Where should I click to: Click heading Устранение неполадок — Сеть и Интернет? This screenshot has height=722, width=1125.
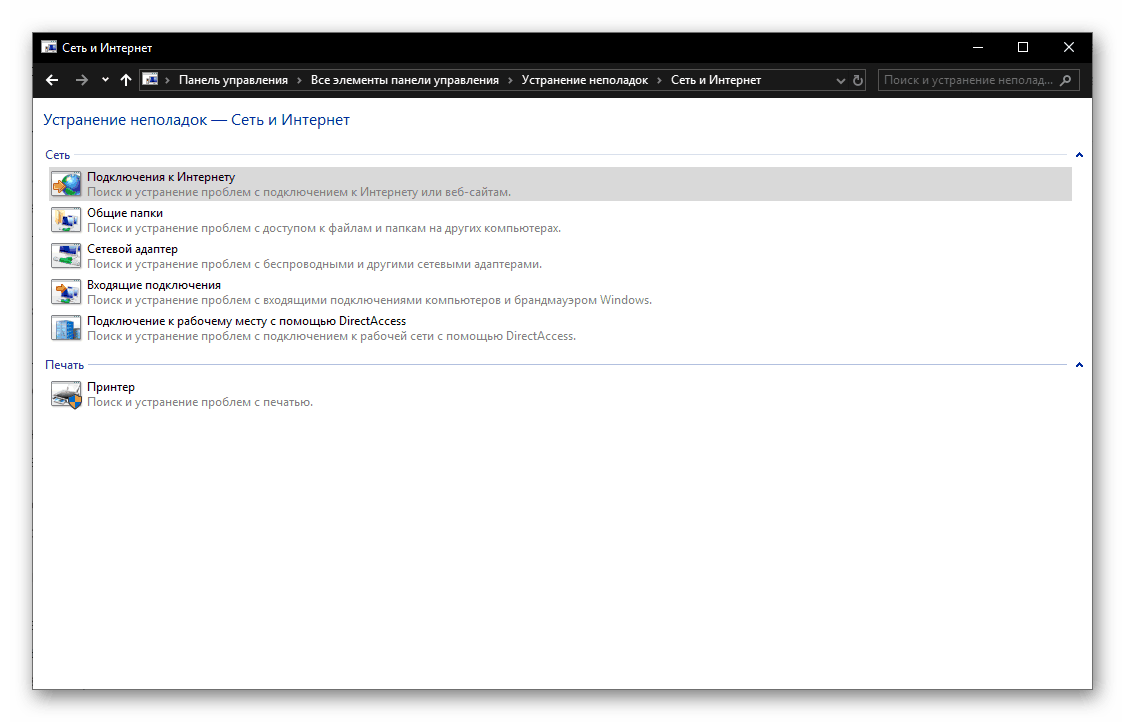197,120
